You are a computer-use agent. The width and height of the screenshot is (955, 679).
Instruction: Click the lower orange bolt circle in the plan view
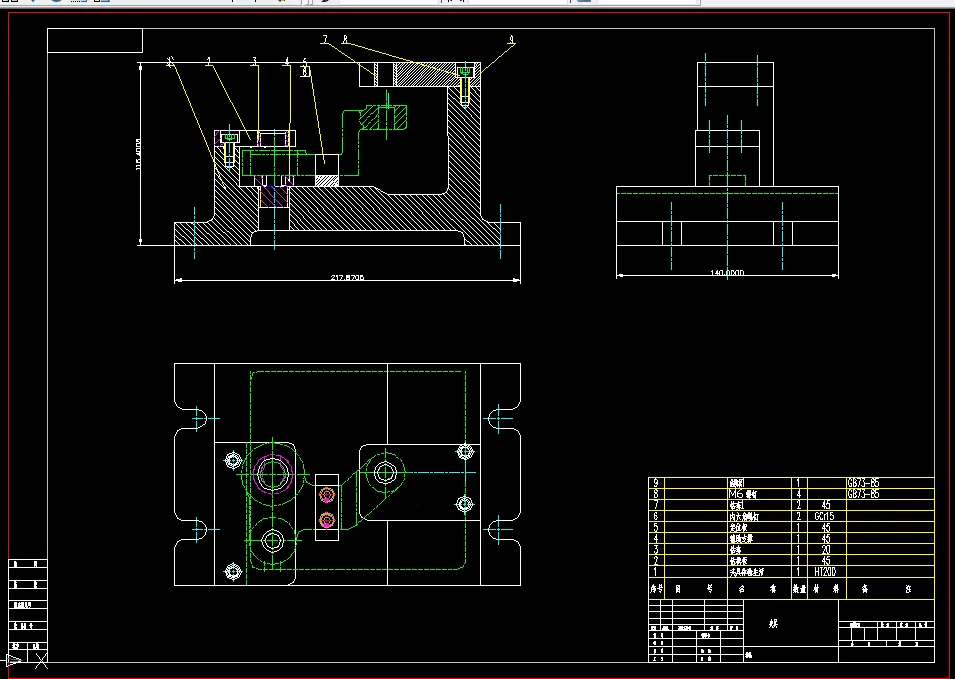pos(327,520)
